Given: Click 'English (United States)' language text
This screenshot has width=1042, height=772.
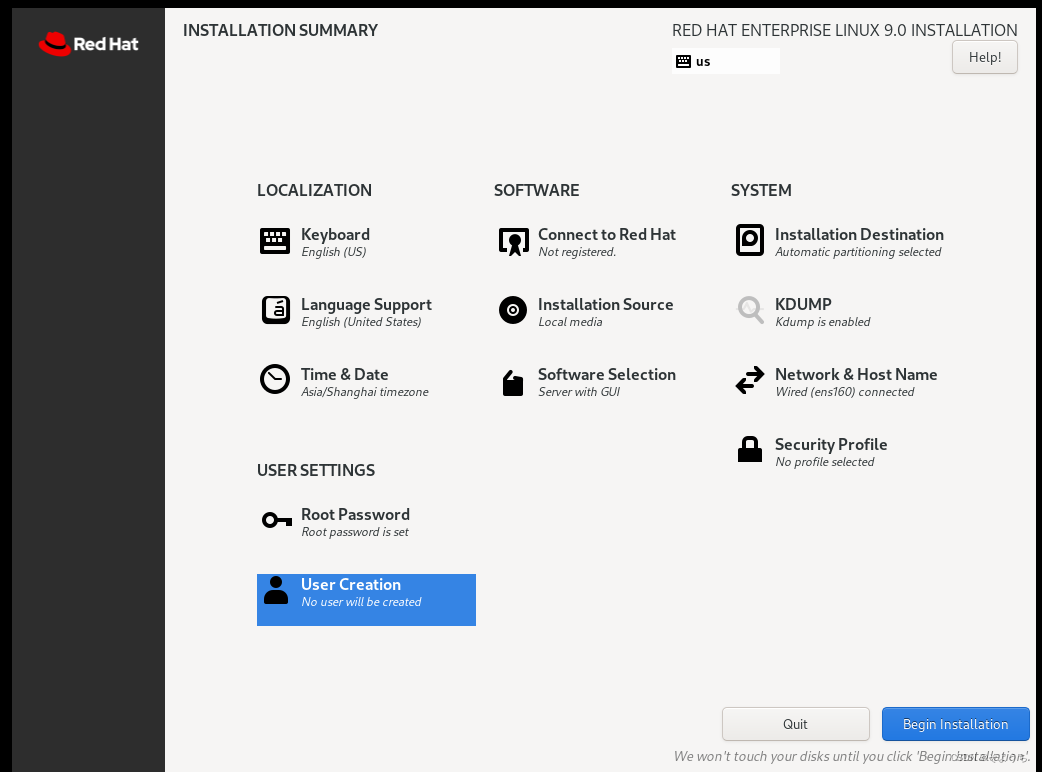Looking at the screenshot, I should tap(361, 322).
